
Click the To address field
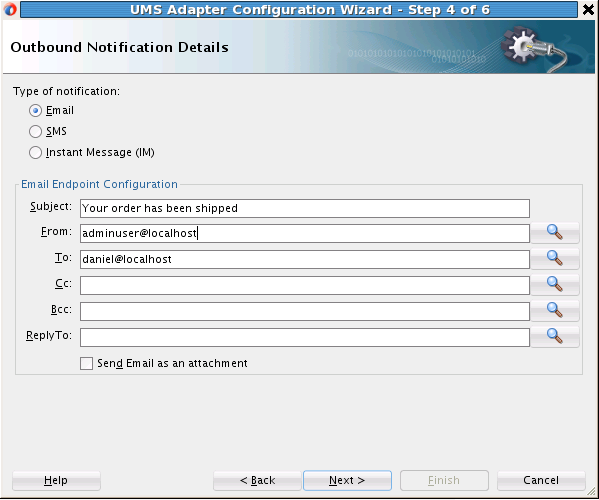click(305, 259)
